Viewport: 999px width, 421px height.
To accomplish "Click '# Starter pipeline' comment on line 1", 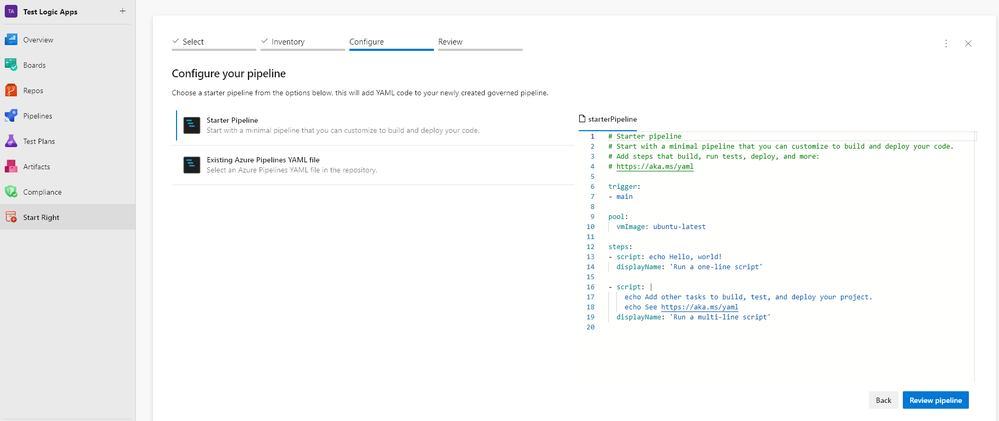I will 645,136.
